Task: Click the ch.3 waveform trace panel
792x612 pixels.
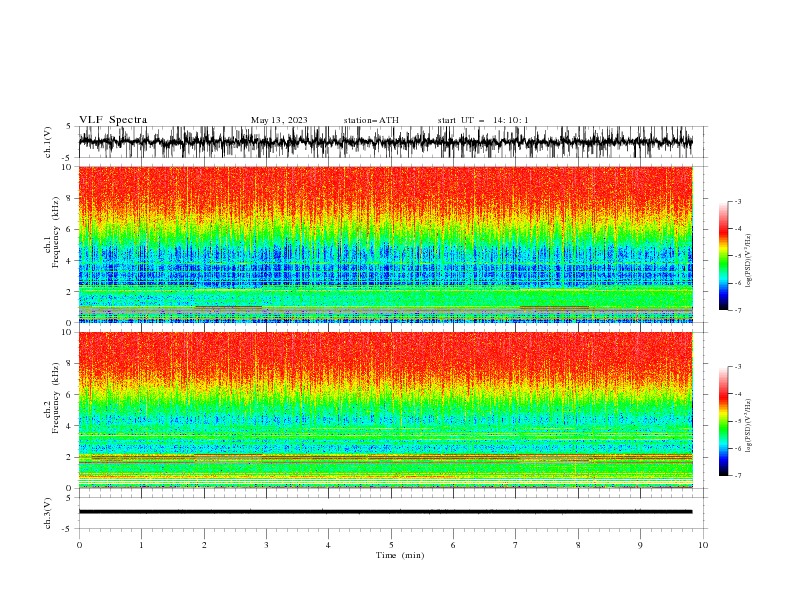Action: pyautogui.click(x=392, y=513)
